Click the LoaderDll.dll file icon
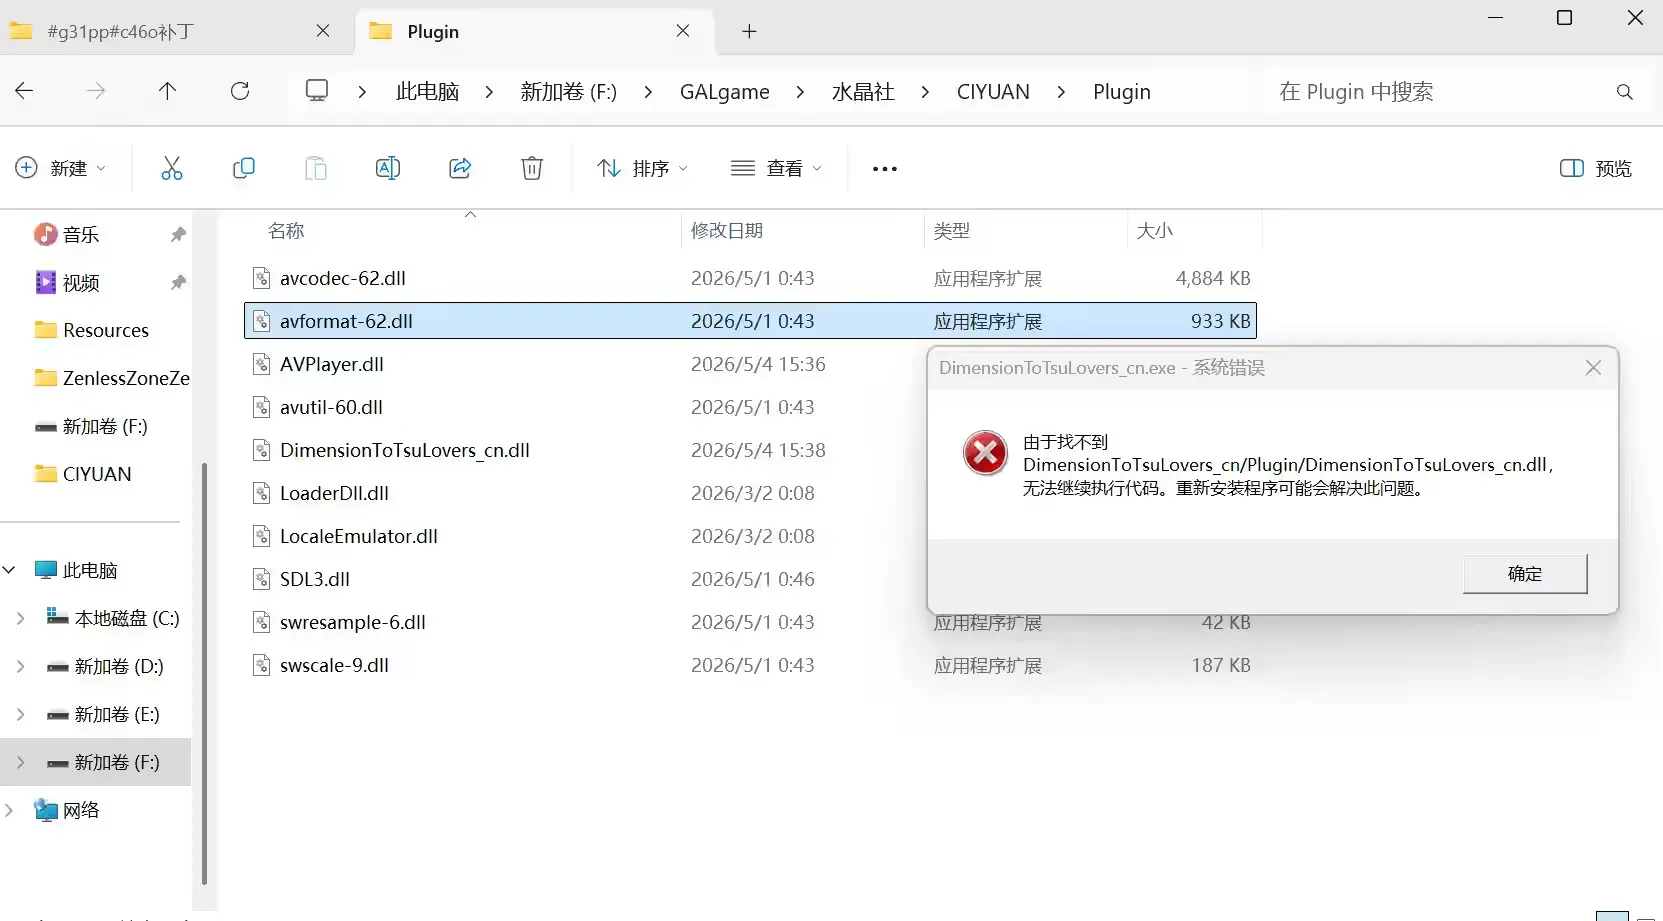This screenshot has width=1663, height=921. (261, 493)
